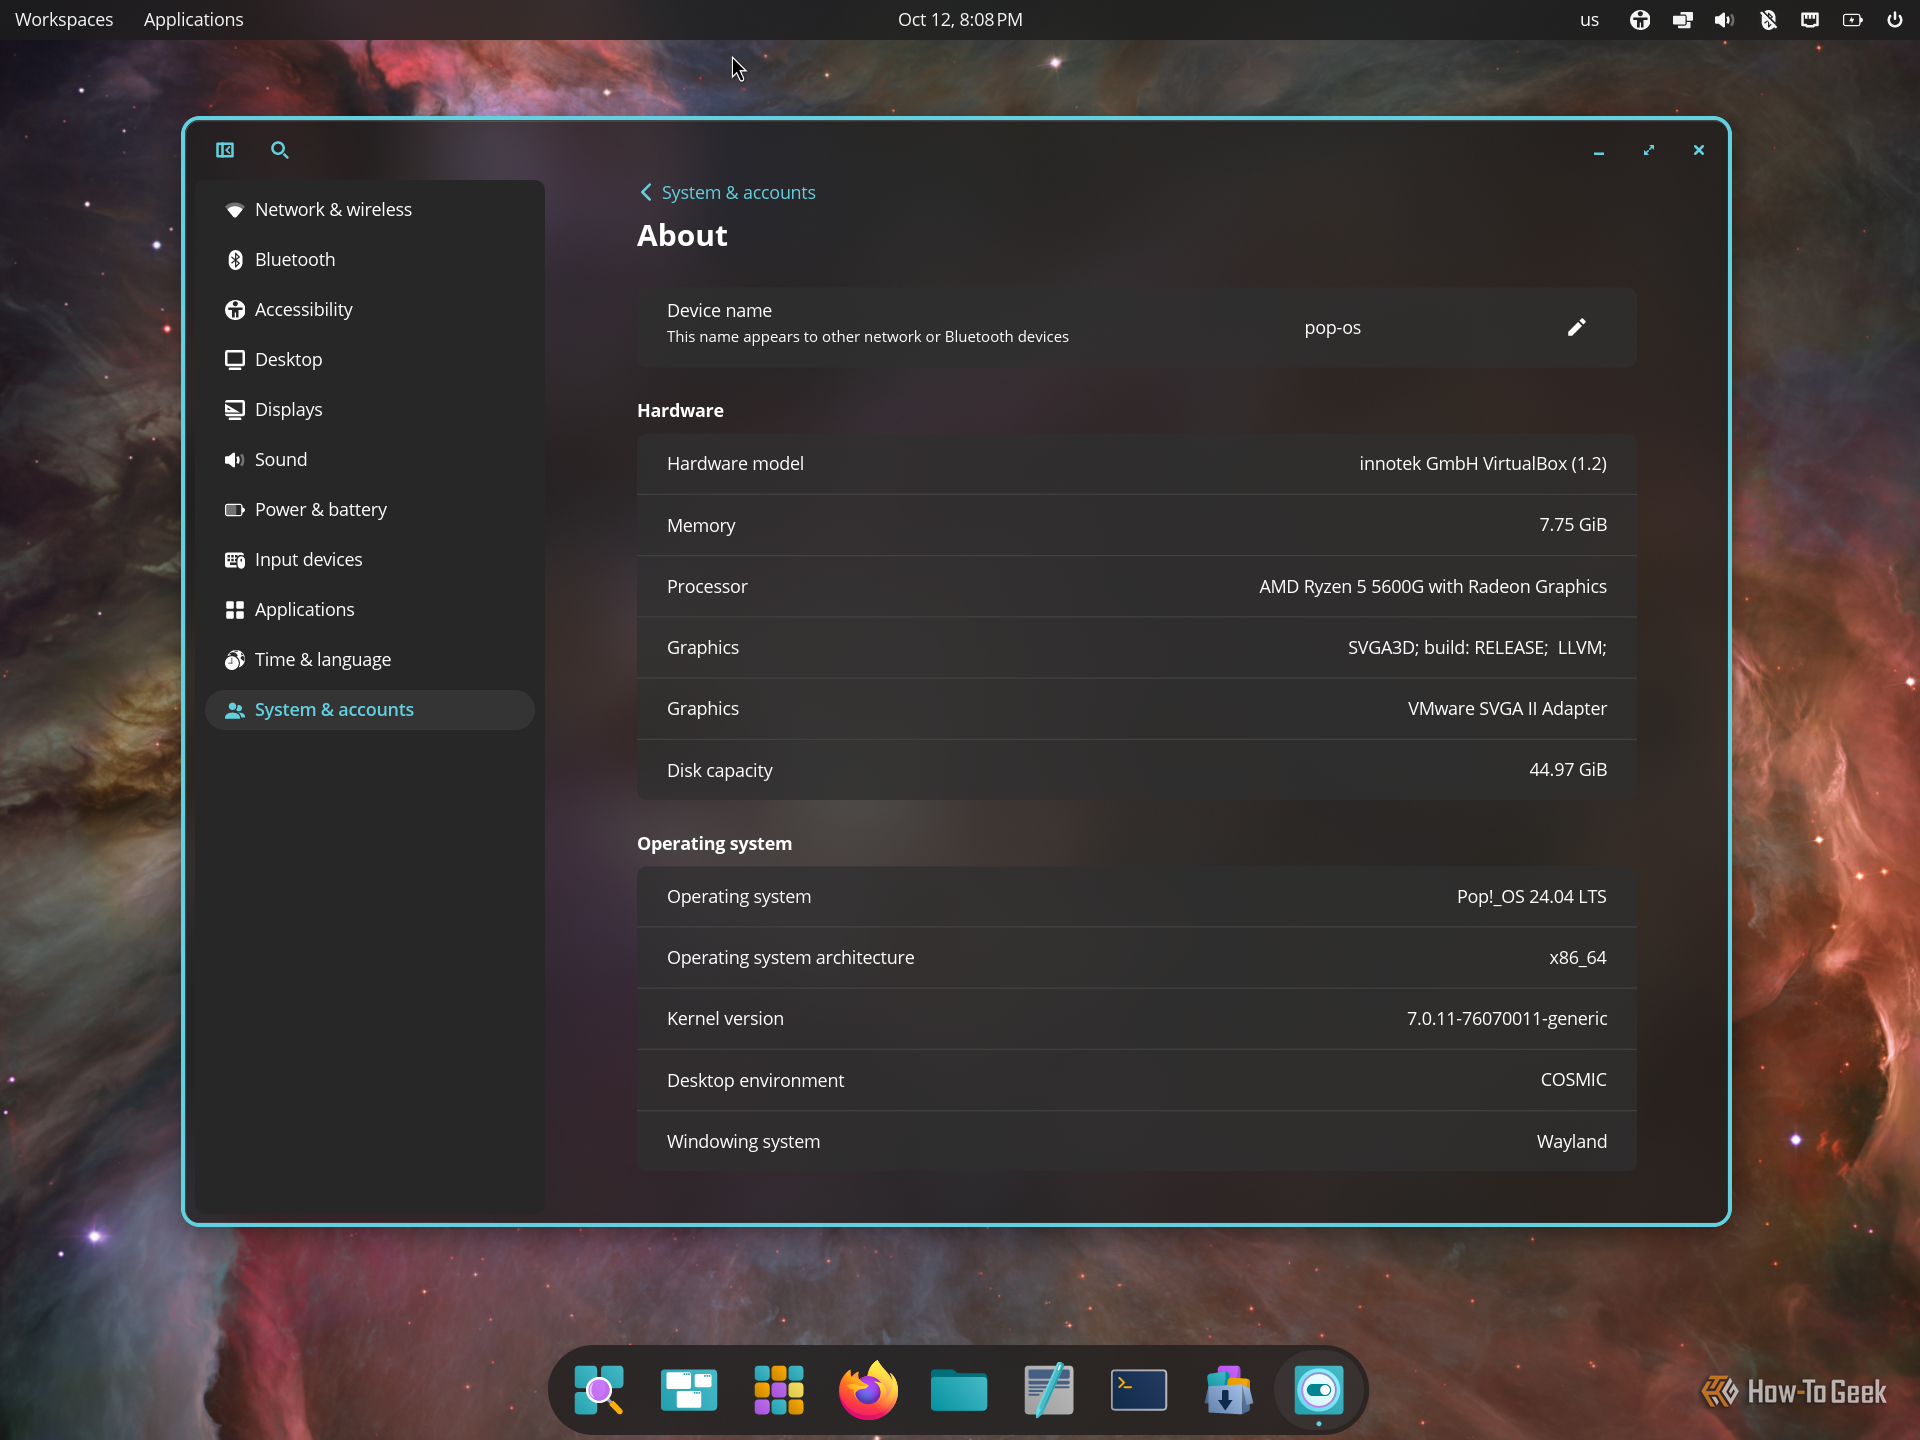Open the Applications menu in the top panel

(x=193, y=20)
